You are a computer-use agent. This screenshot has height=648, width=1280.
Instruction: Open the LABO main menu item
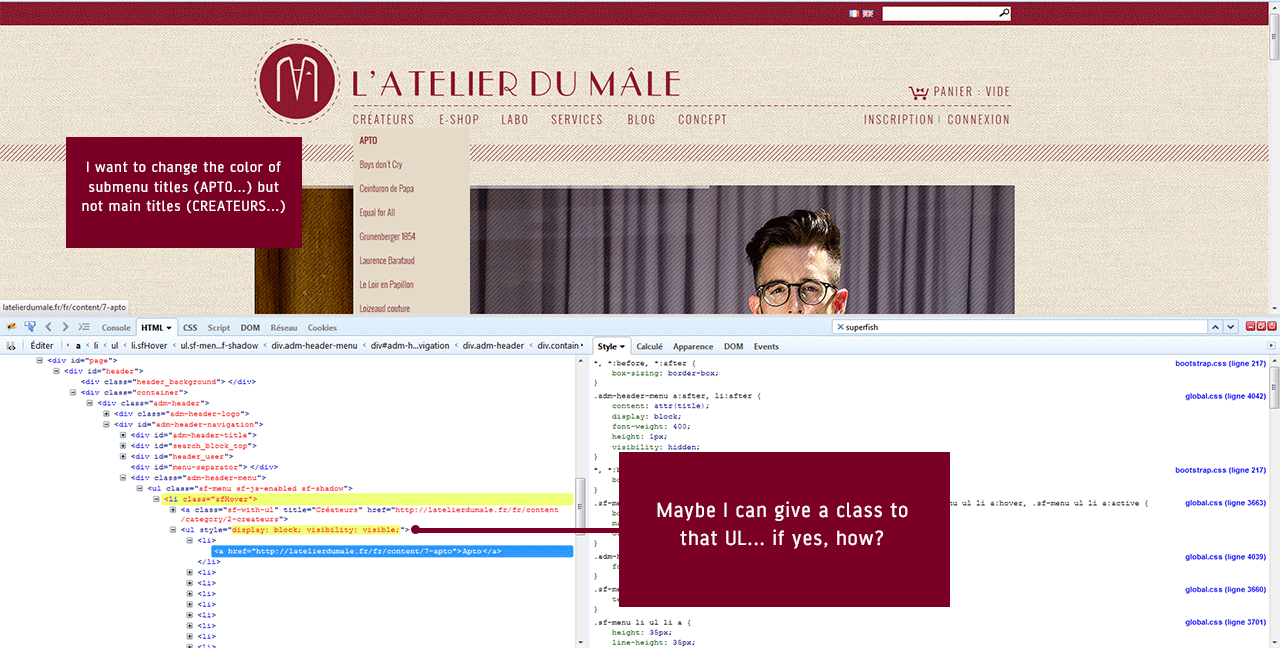515,120
